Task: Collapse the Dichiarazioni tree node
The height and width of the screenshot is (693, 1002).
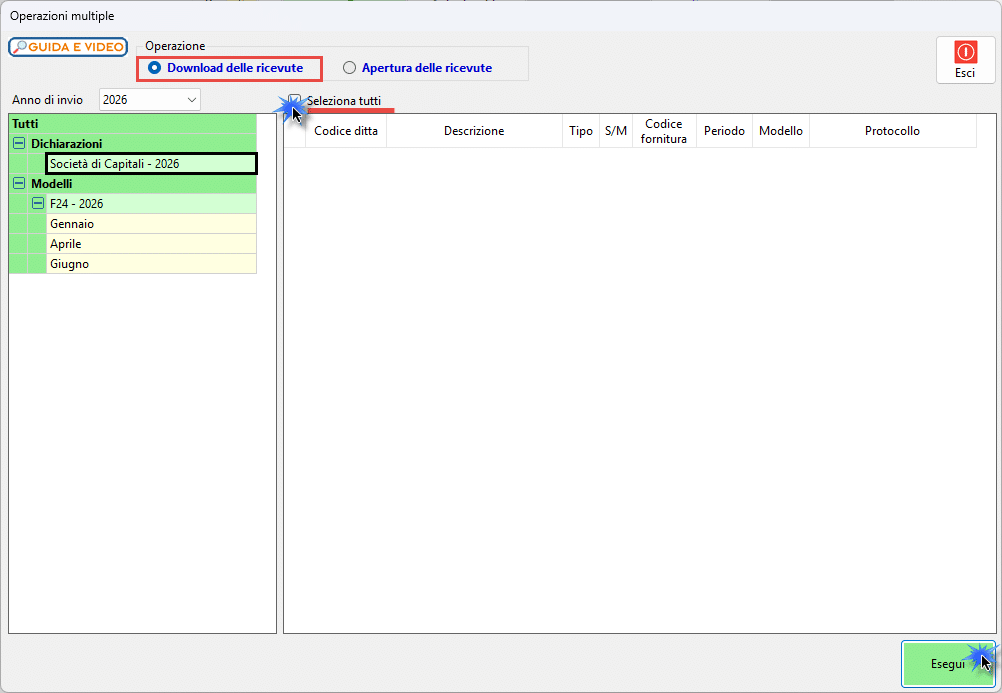Action: [19, 144]
